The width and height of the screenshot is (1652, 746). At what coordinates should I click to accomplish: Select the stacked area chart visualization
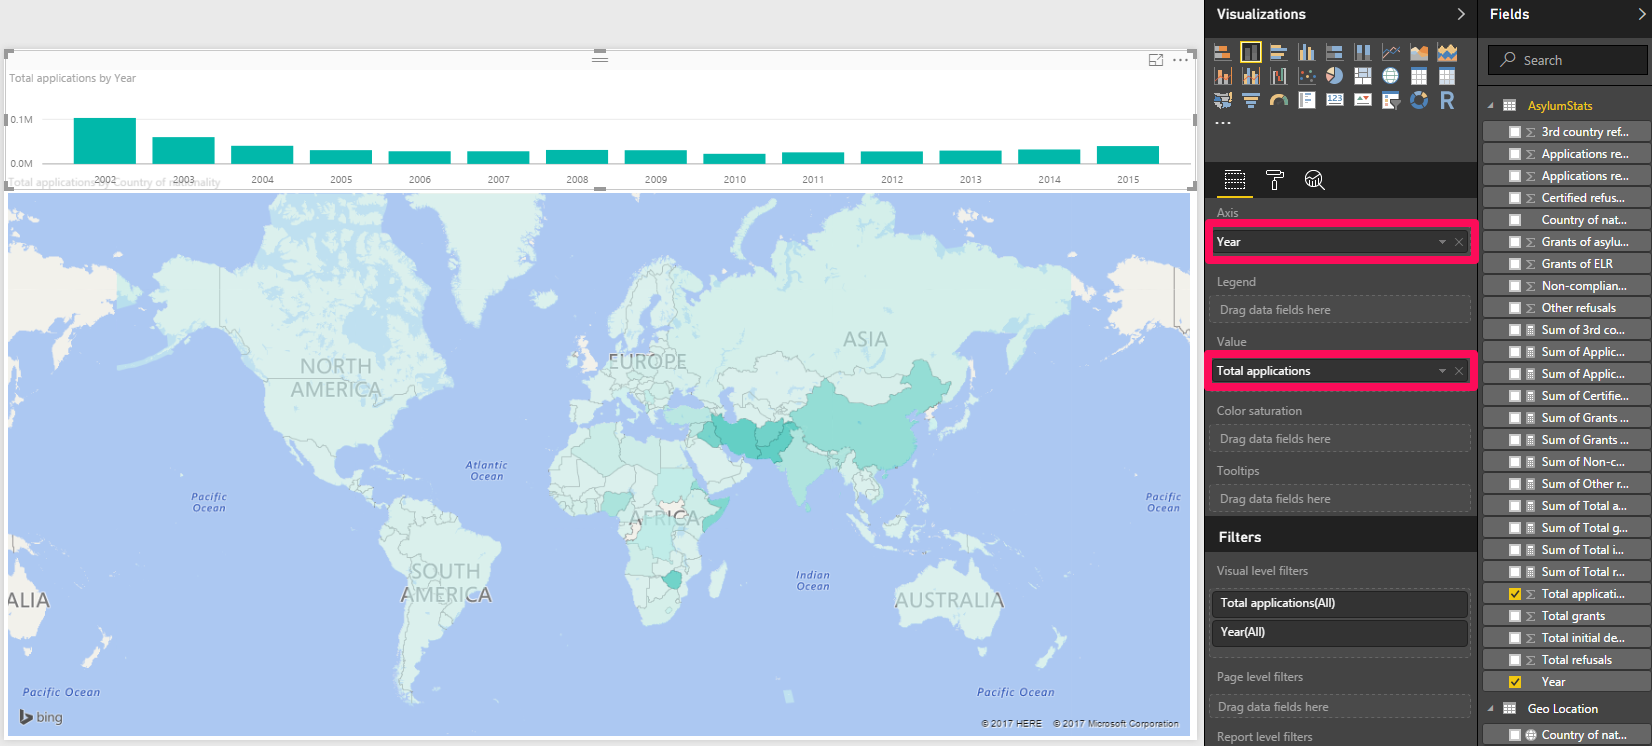point(1447,52)
